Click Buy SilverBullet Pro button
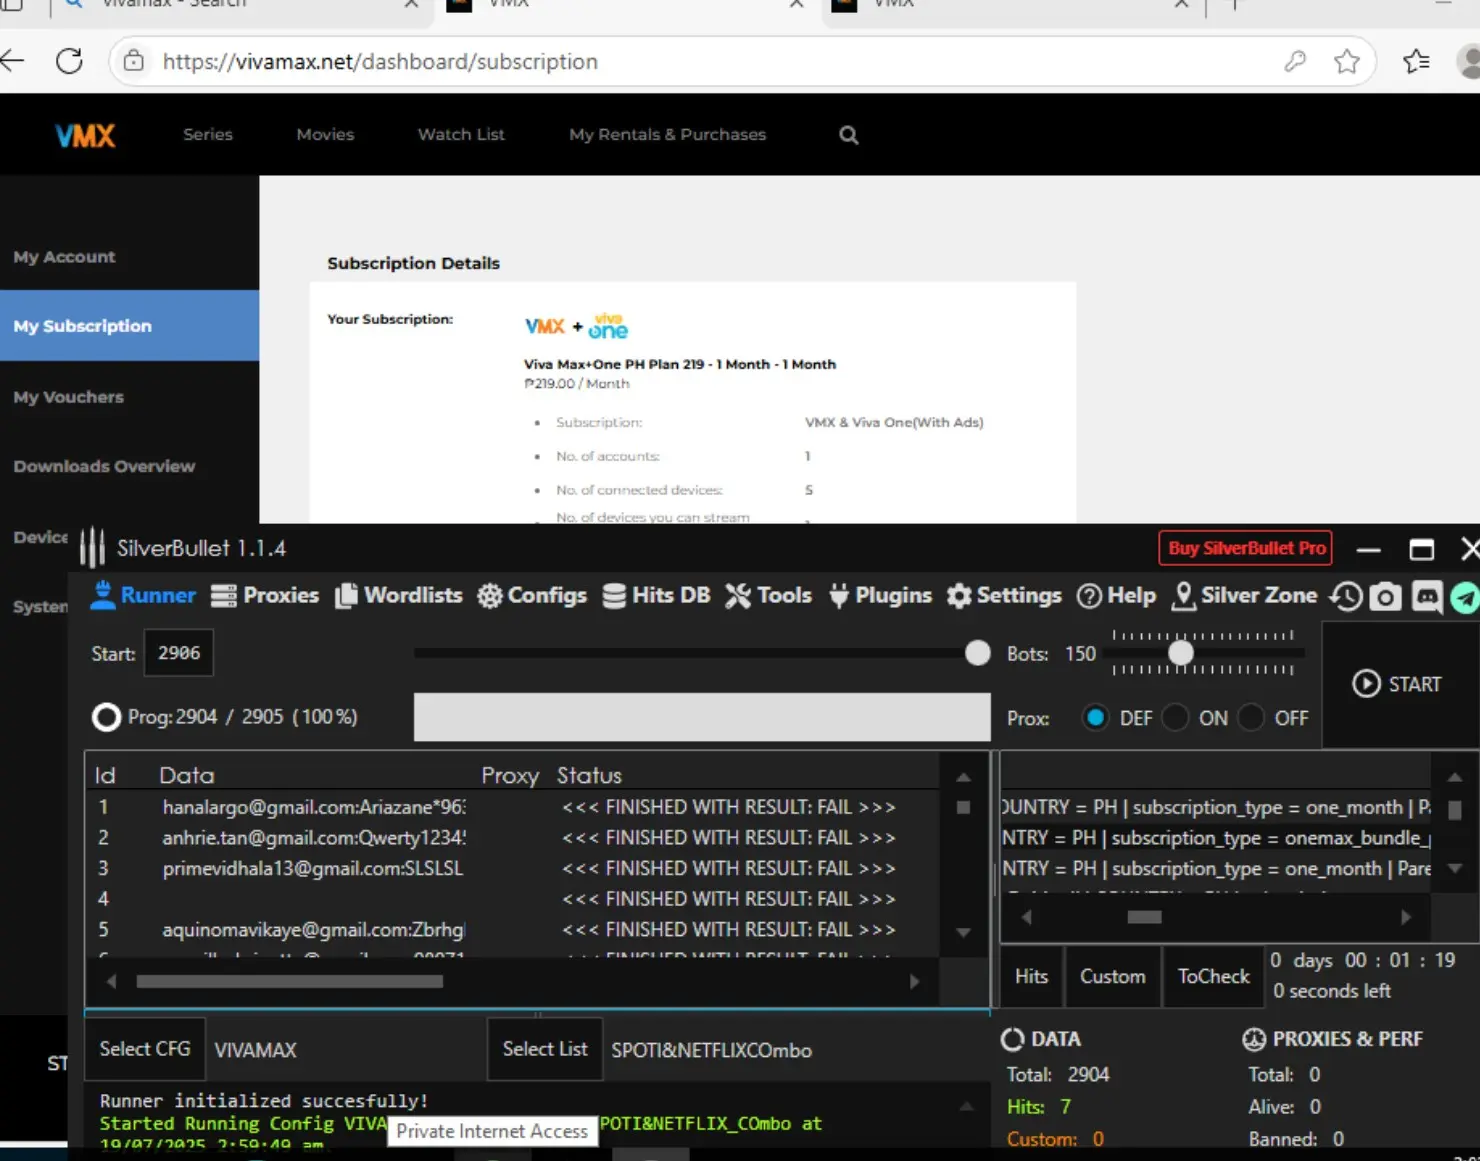Screen dimensions: 1480x1161 coord(1246,548)
